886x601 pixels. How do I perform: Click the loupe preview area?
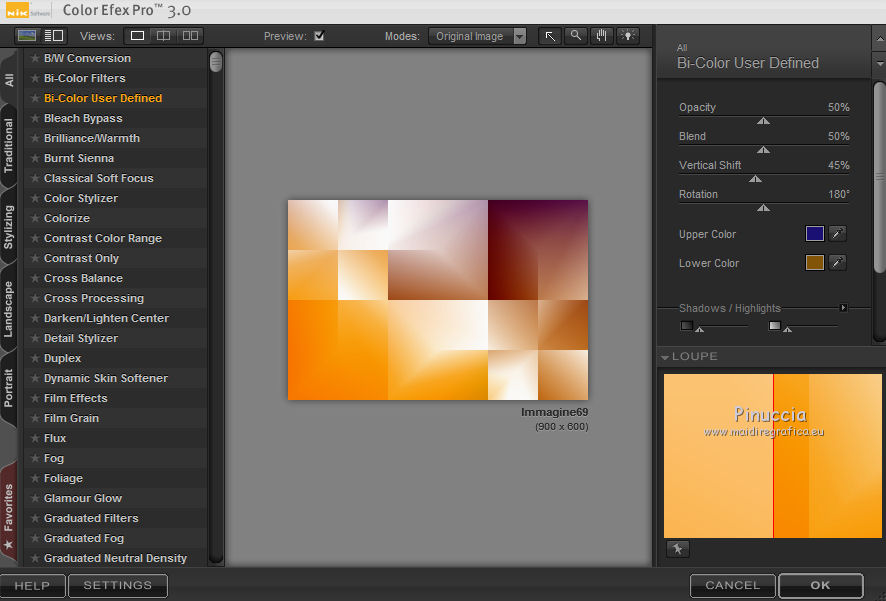coord(772,456)
